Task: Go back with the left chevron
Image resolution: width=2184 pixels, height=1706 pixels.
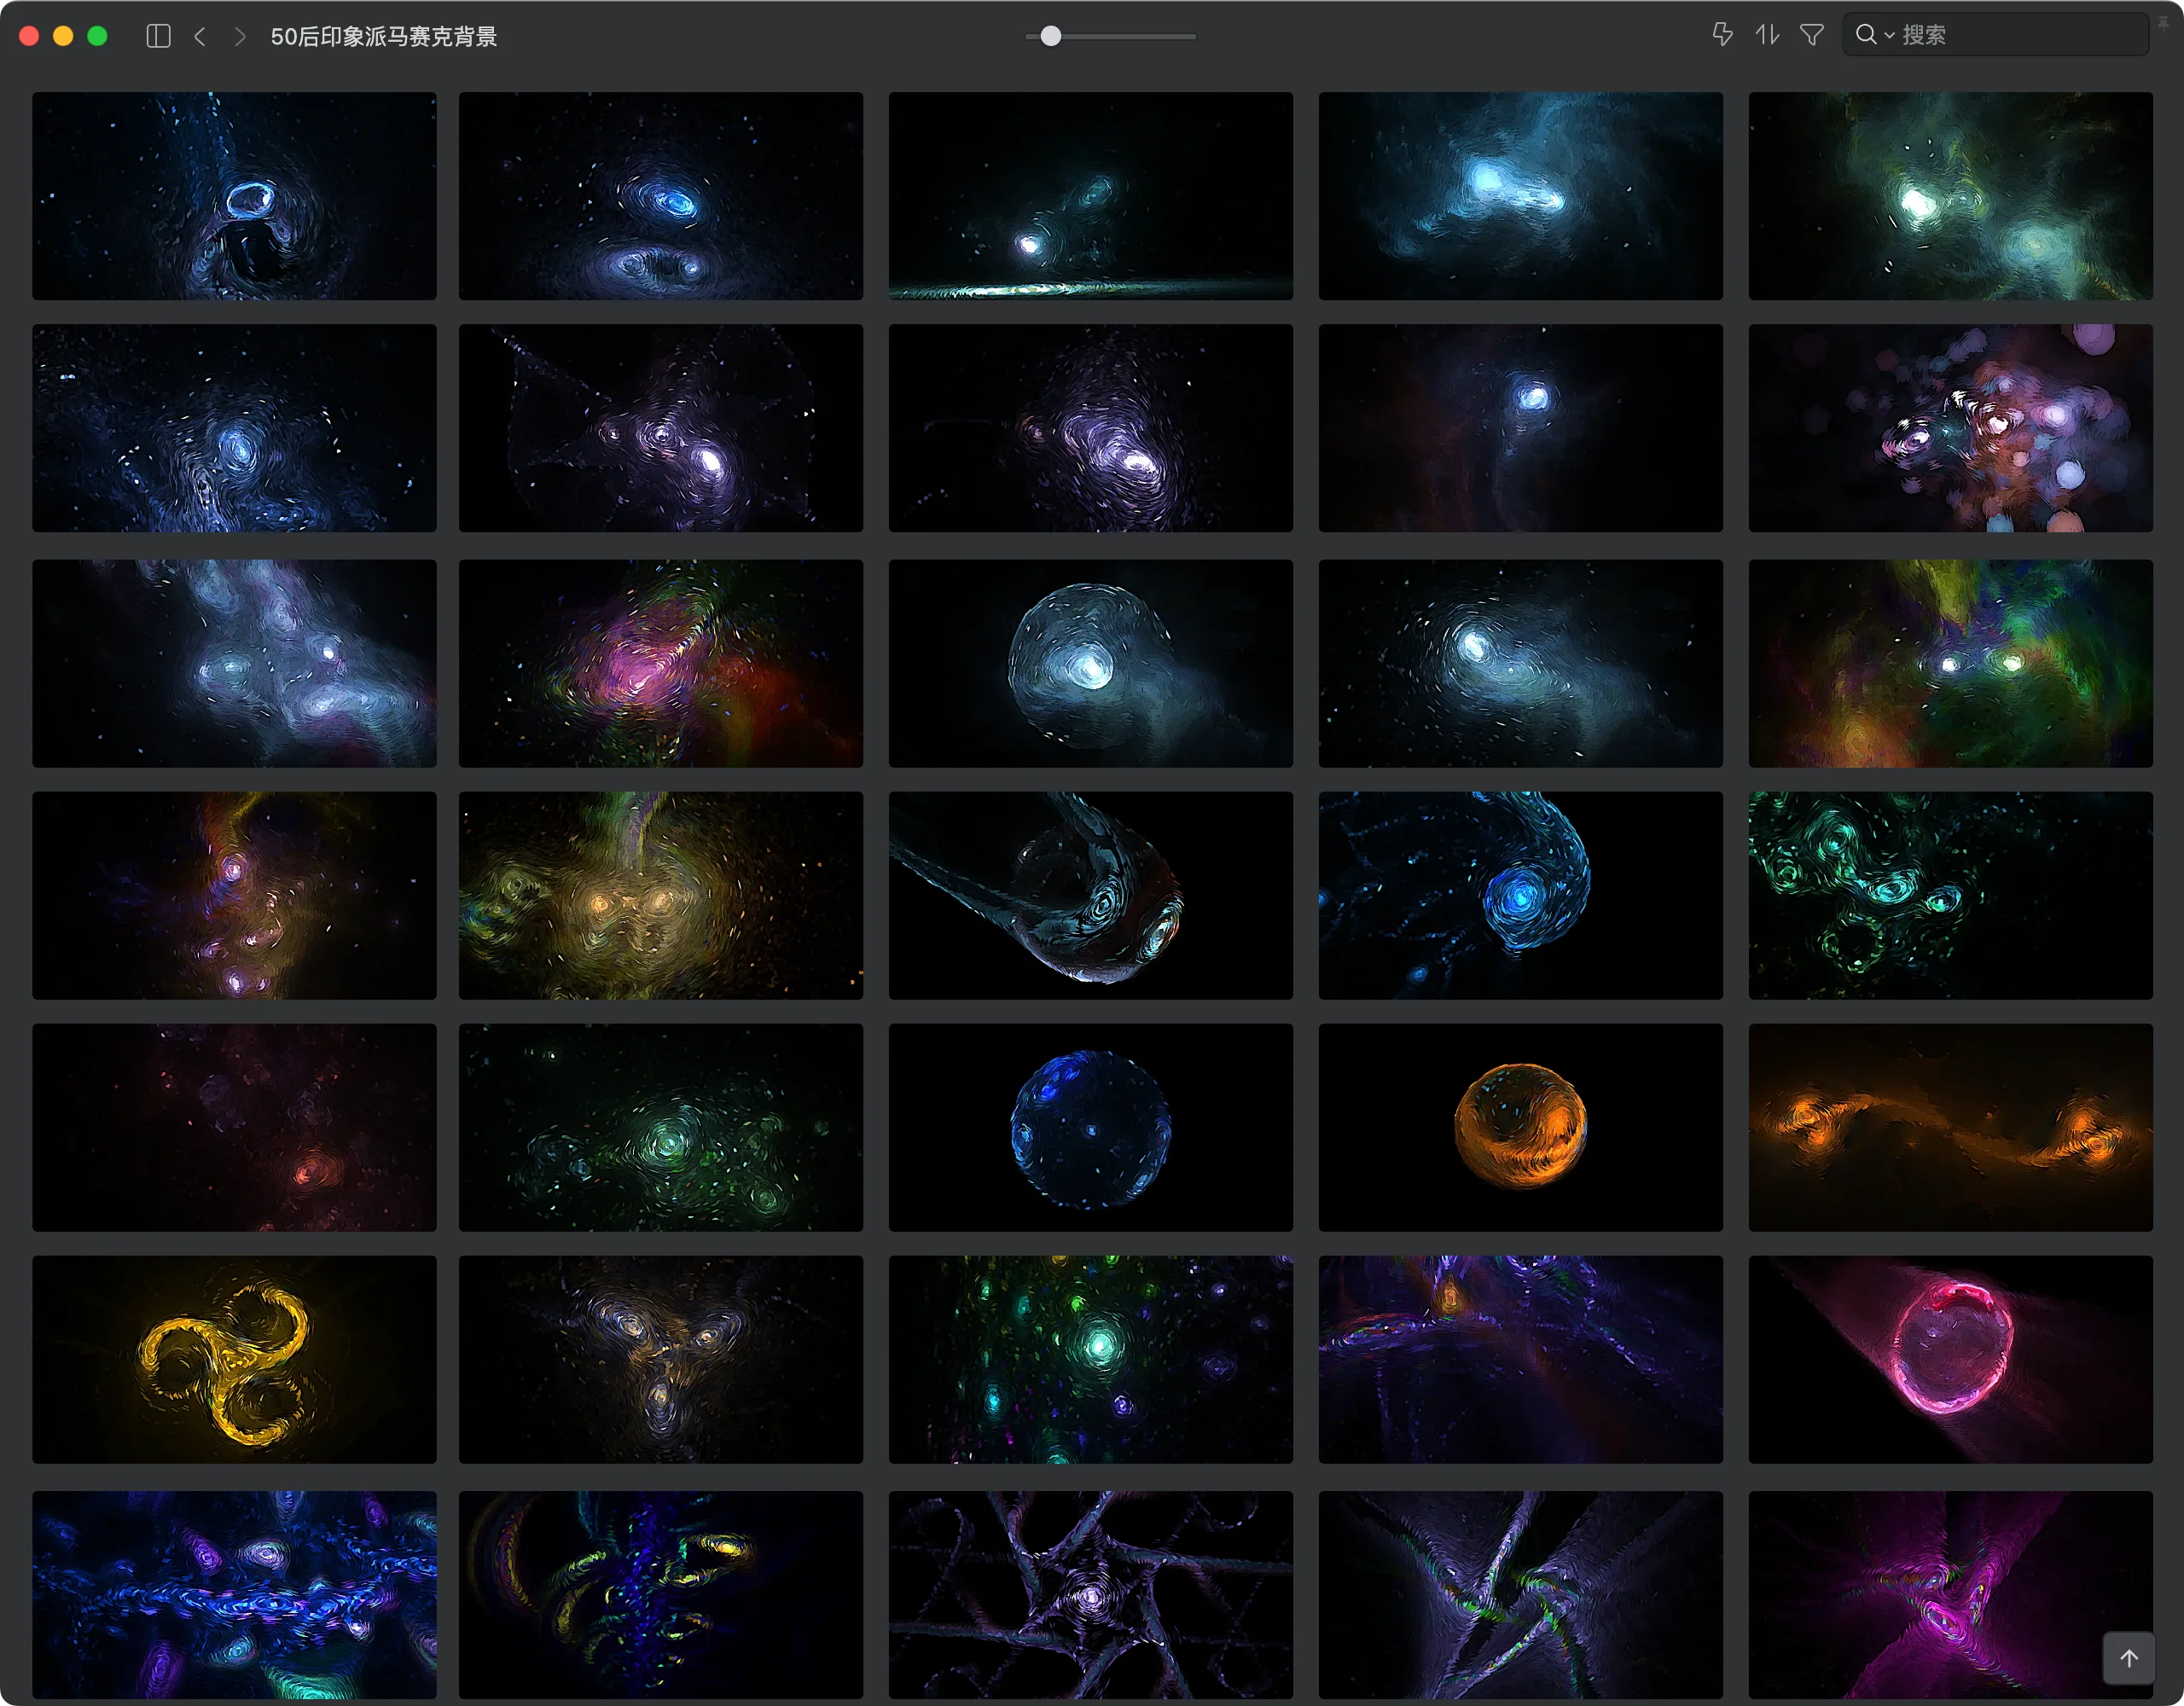Action: pos(200,36)
